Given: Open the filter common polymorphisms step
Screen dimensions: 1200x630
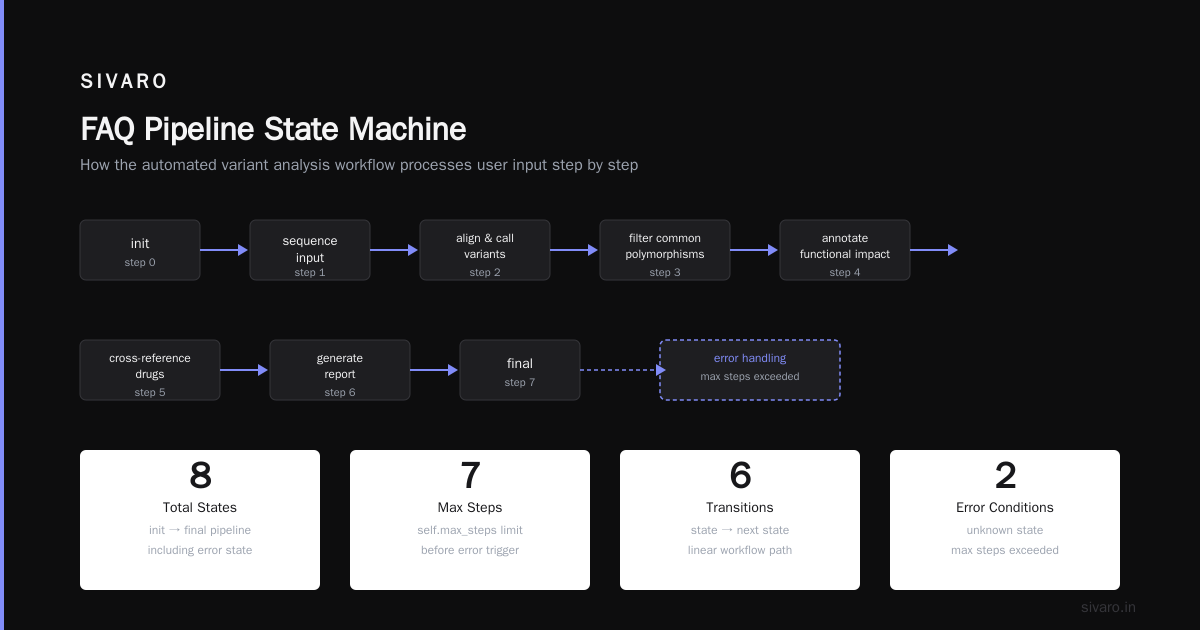Looking at the screenshot, I should [x=665, y=250].
